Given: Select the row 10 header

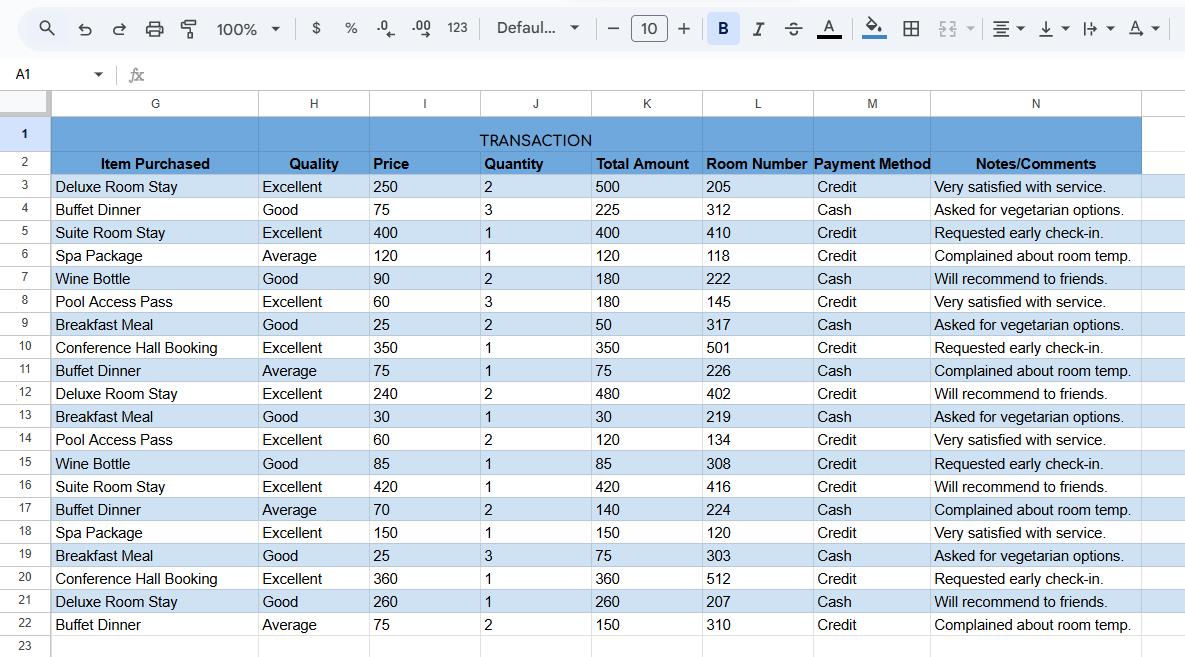Looking at the screenshot, I should click(25, 347).
